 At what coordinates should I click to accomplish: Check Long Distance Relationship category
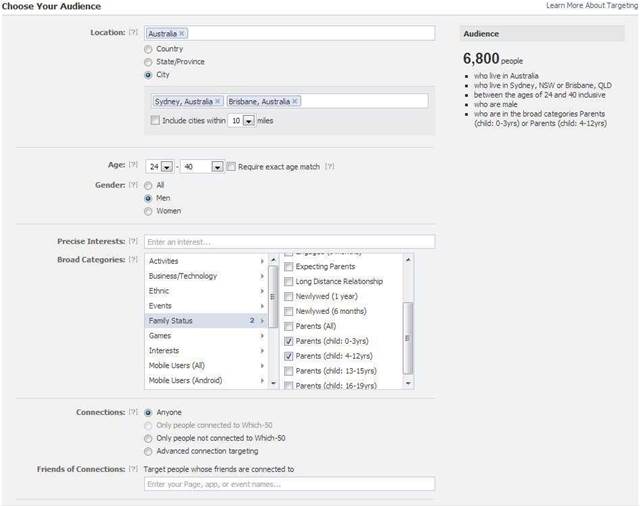(289, 282)
